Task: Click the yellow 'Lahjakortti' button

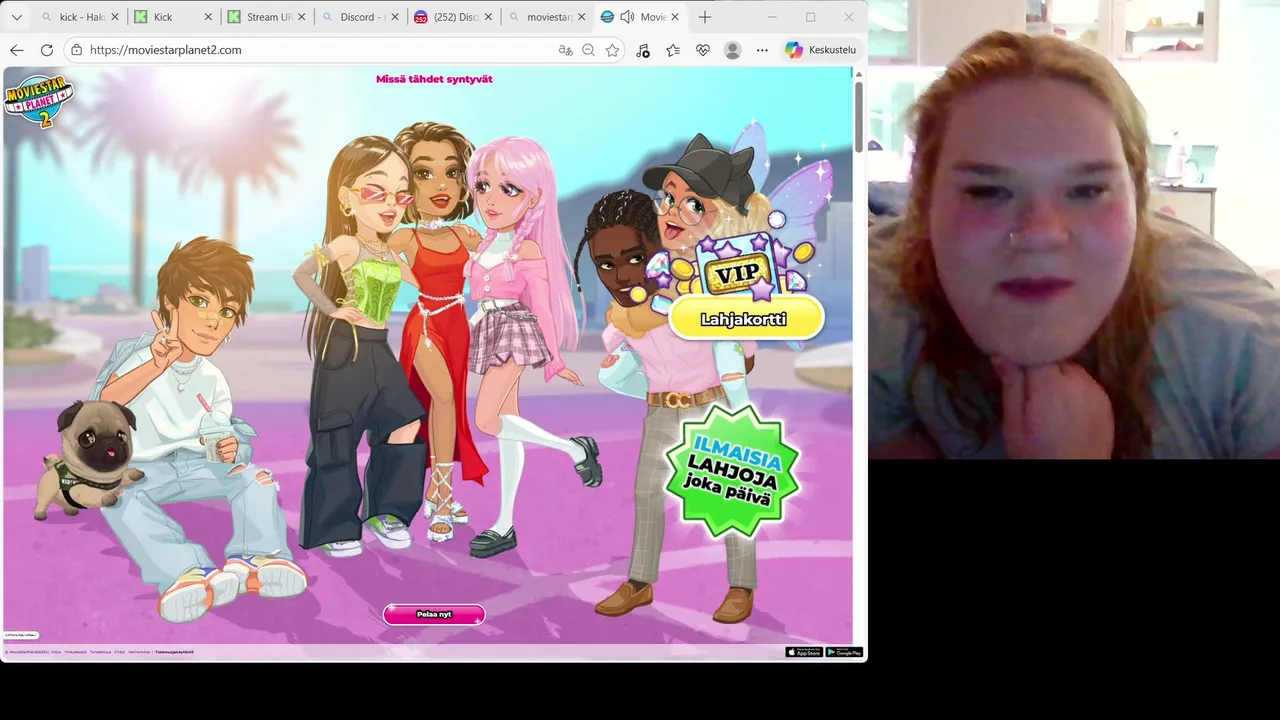Action: (744, 319)
